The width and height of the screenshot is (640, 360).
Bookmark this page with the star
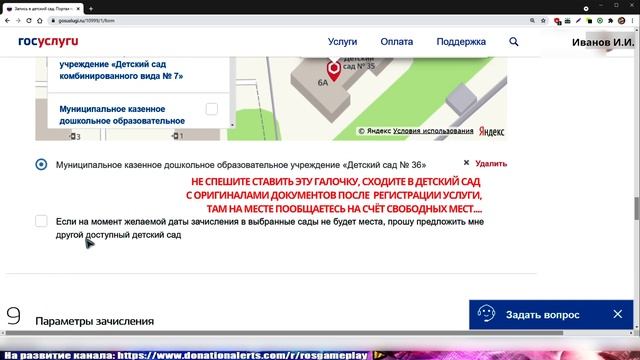click(x=543, y=20)
